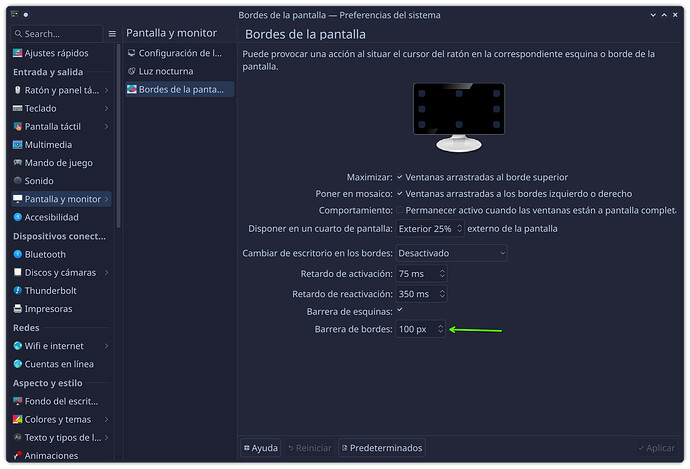Click the top-left corner hotspot on monitor preview
The image size is (690, 469).
click(x=422, y=93)
